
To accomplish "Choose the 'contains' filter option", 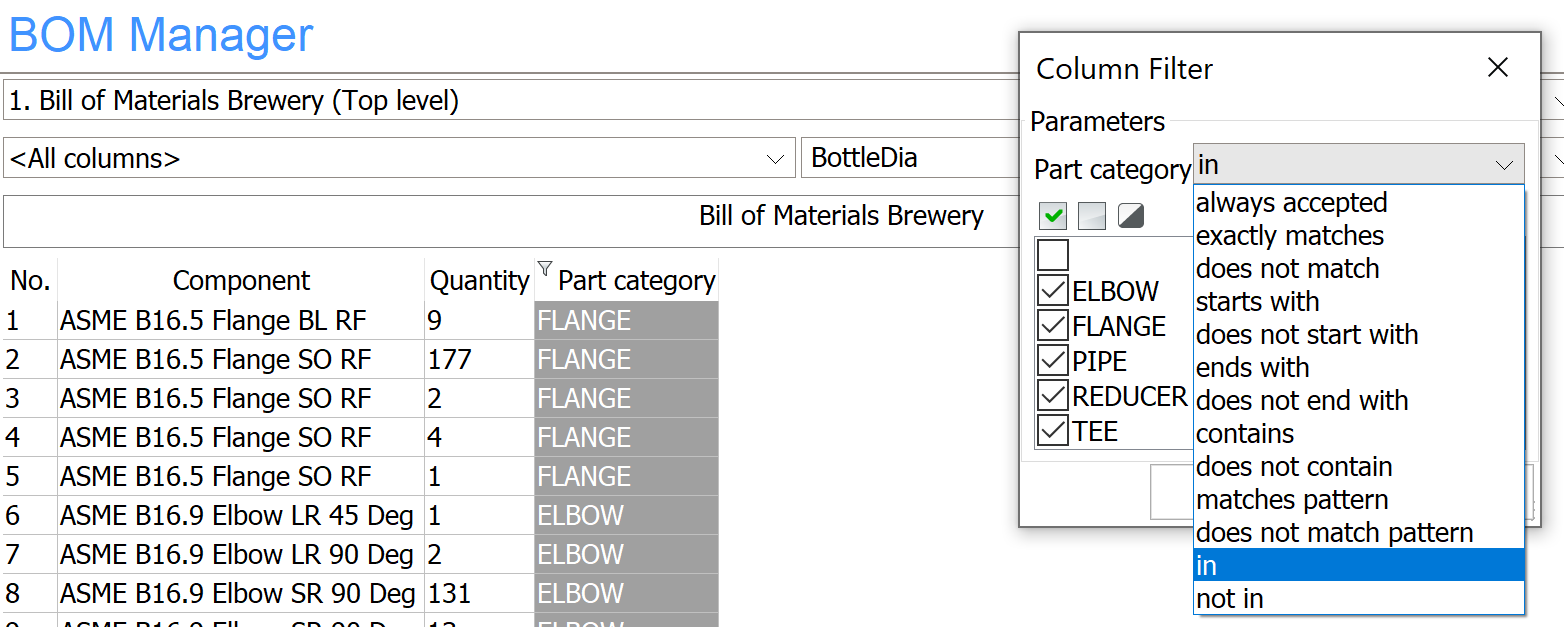I will pyautogui.click(x=1245, y=434).
